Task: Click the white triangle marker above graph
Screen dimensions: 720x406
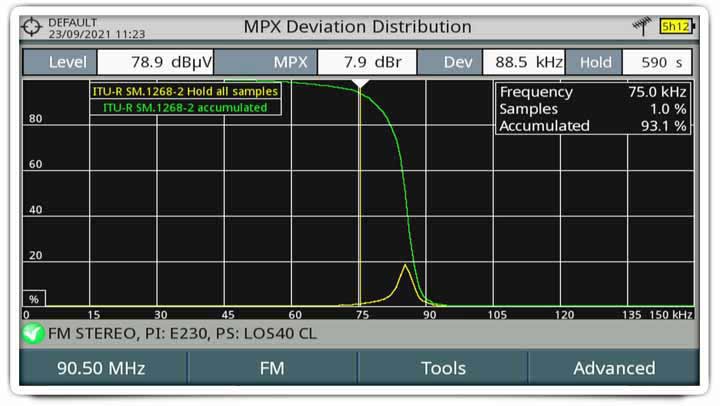Action: 362,86
